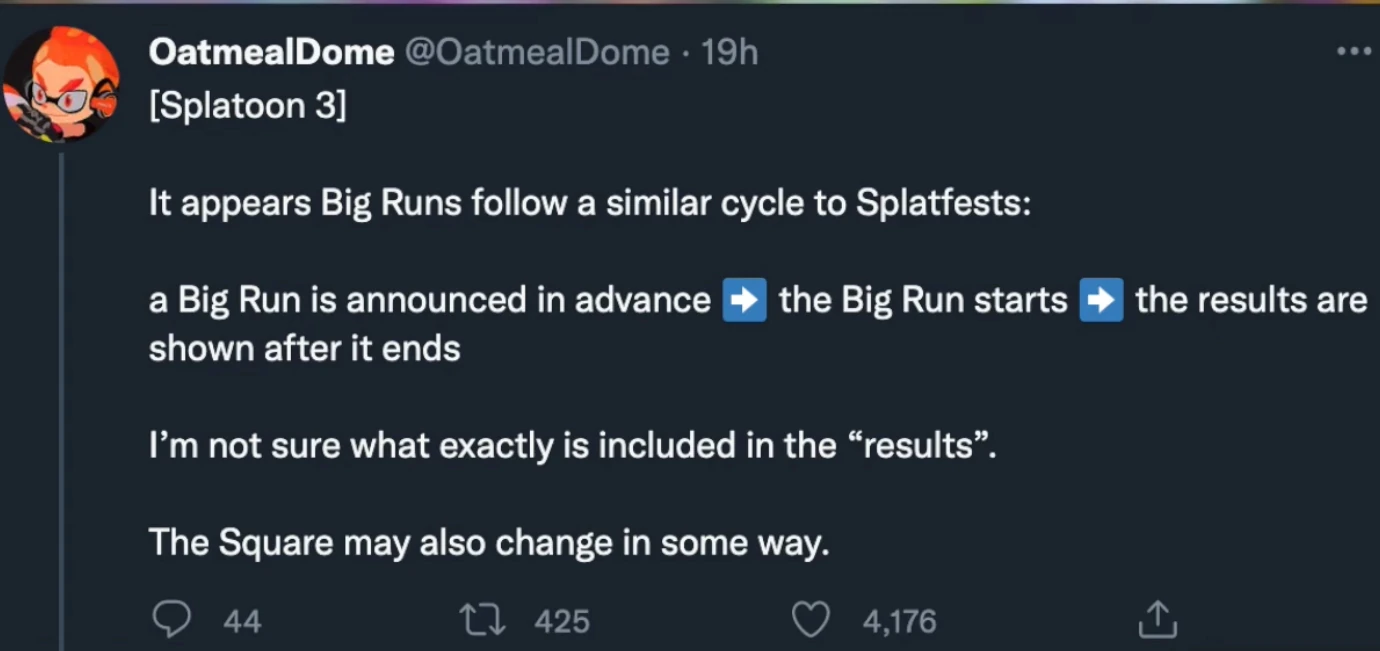Open the OatmealDome display name link
This screenshot has width=1380, height=651.
(271, 53)
